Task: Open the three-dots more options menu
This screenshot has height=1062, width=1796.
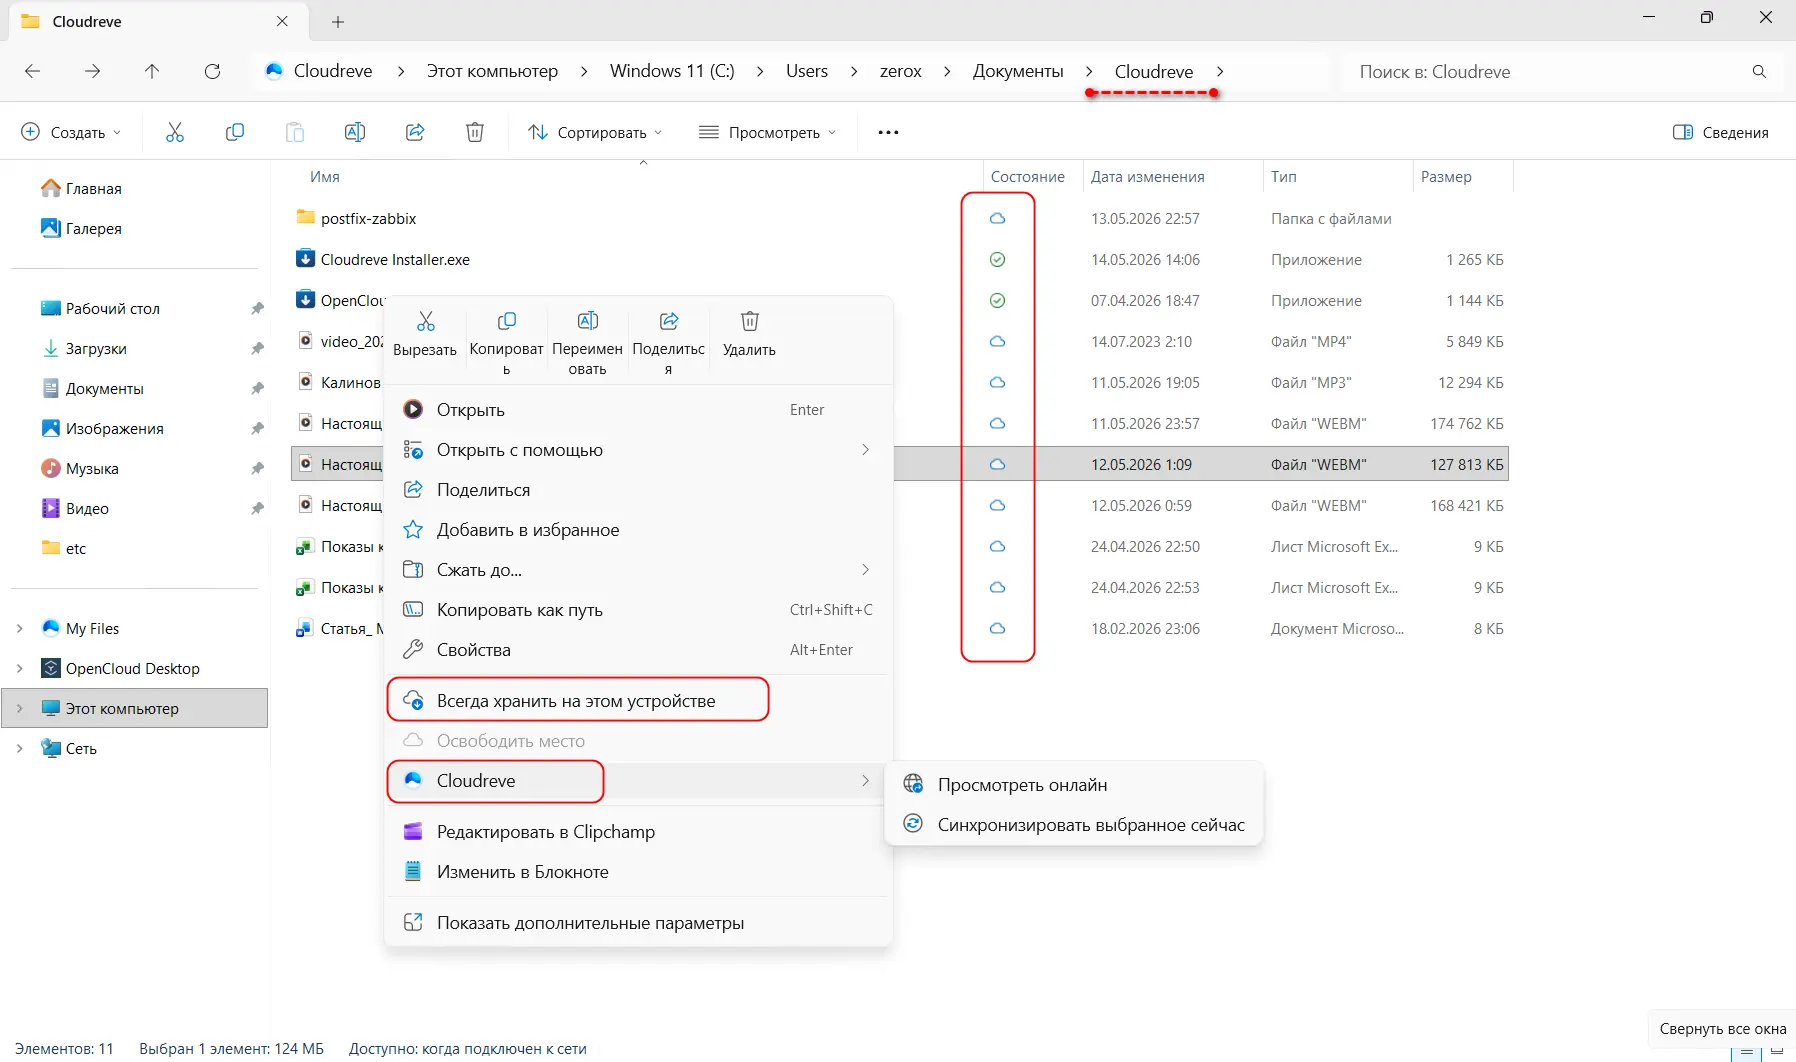Action: pyautogui.click(x=888, y=132)
